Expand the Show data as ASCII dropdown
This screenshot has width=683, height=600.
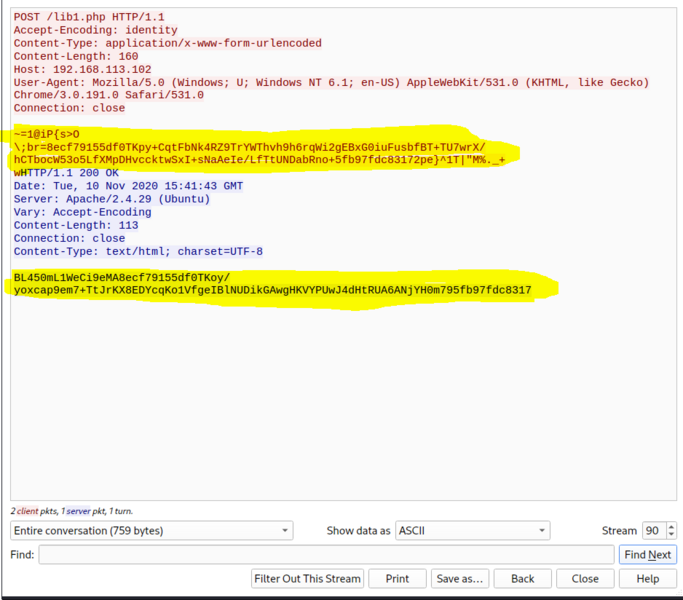(x=472, y=530)
